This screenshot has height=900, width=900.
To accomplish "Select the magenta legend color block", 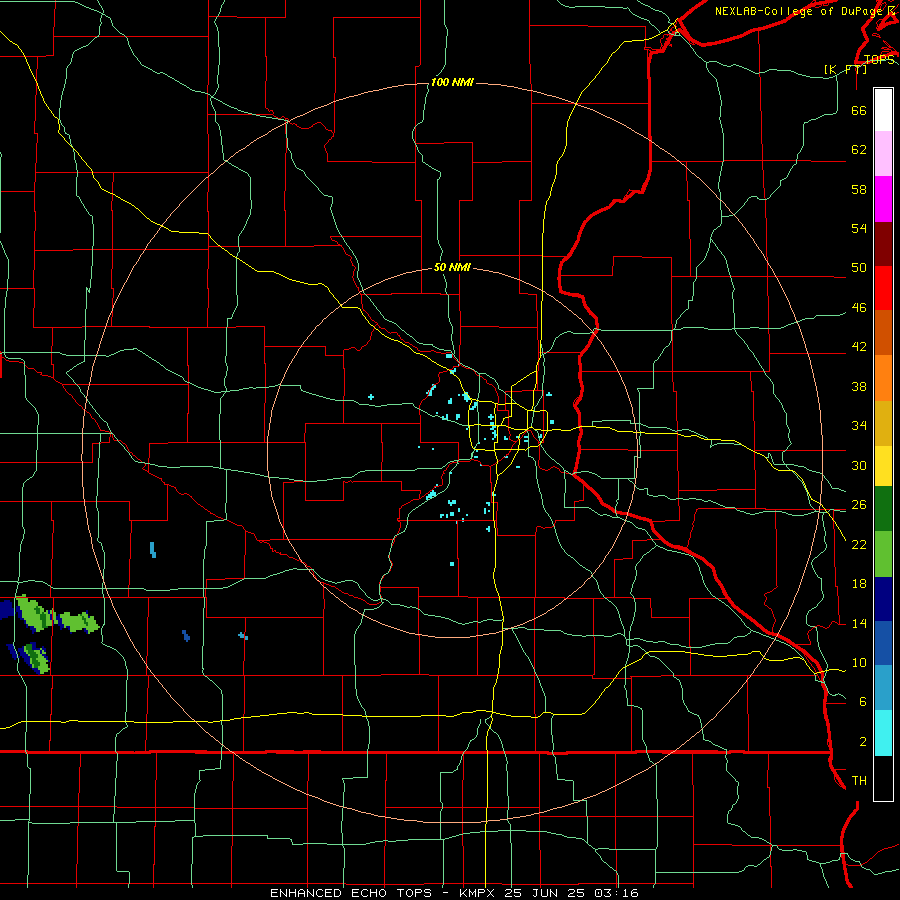I will 883,199.
